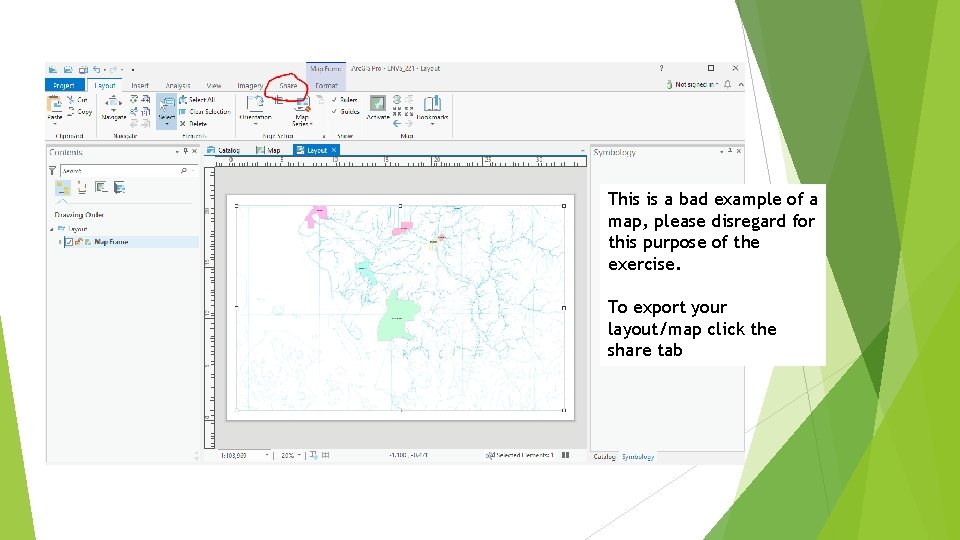Expand the Map Frame tree node
960x540 pixels.
coord(60,242)
